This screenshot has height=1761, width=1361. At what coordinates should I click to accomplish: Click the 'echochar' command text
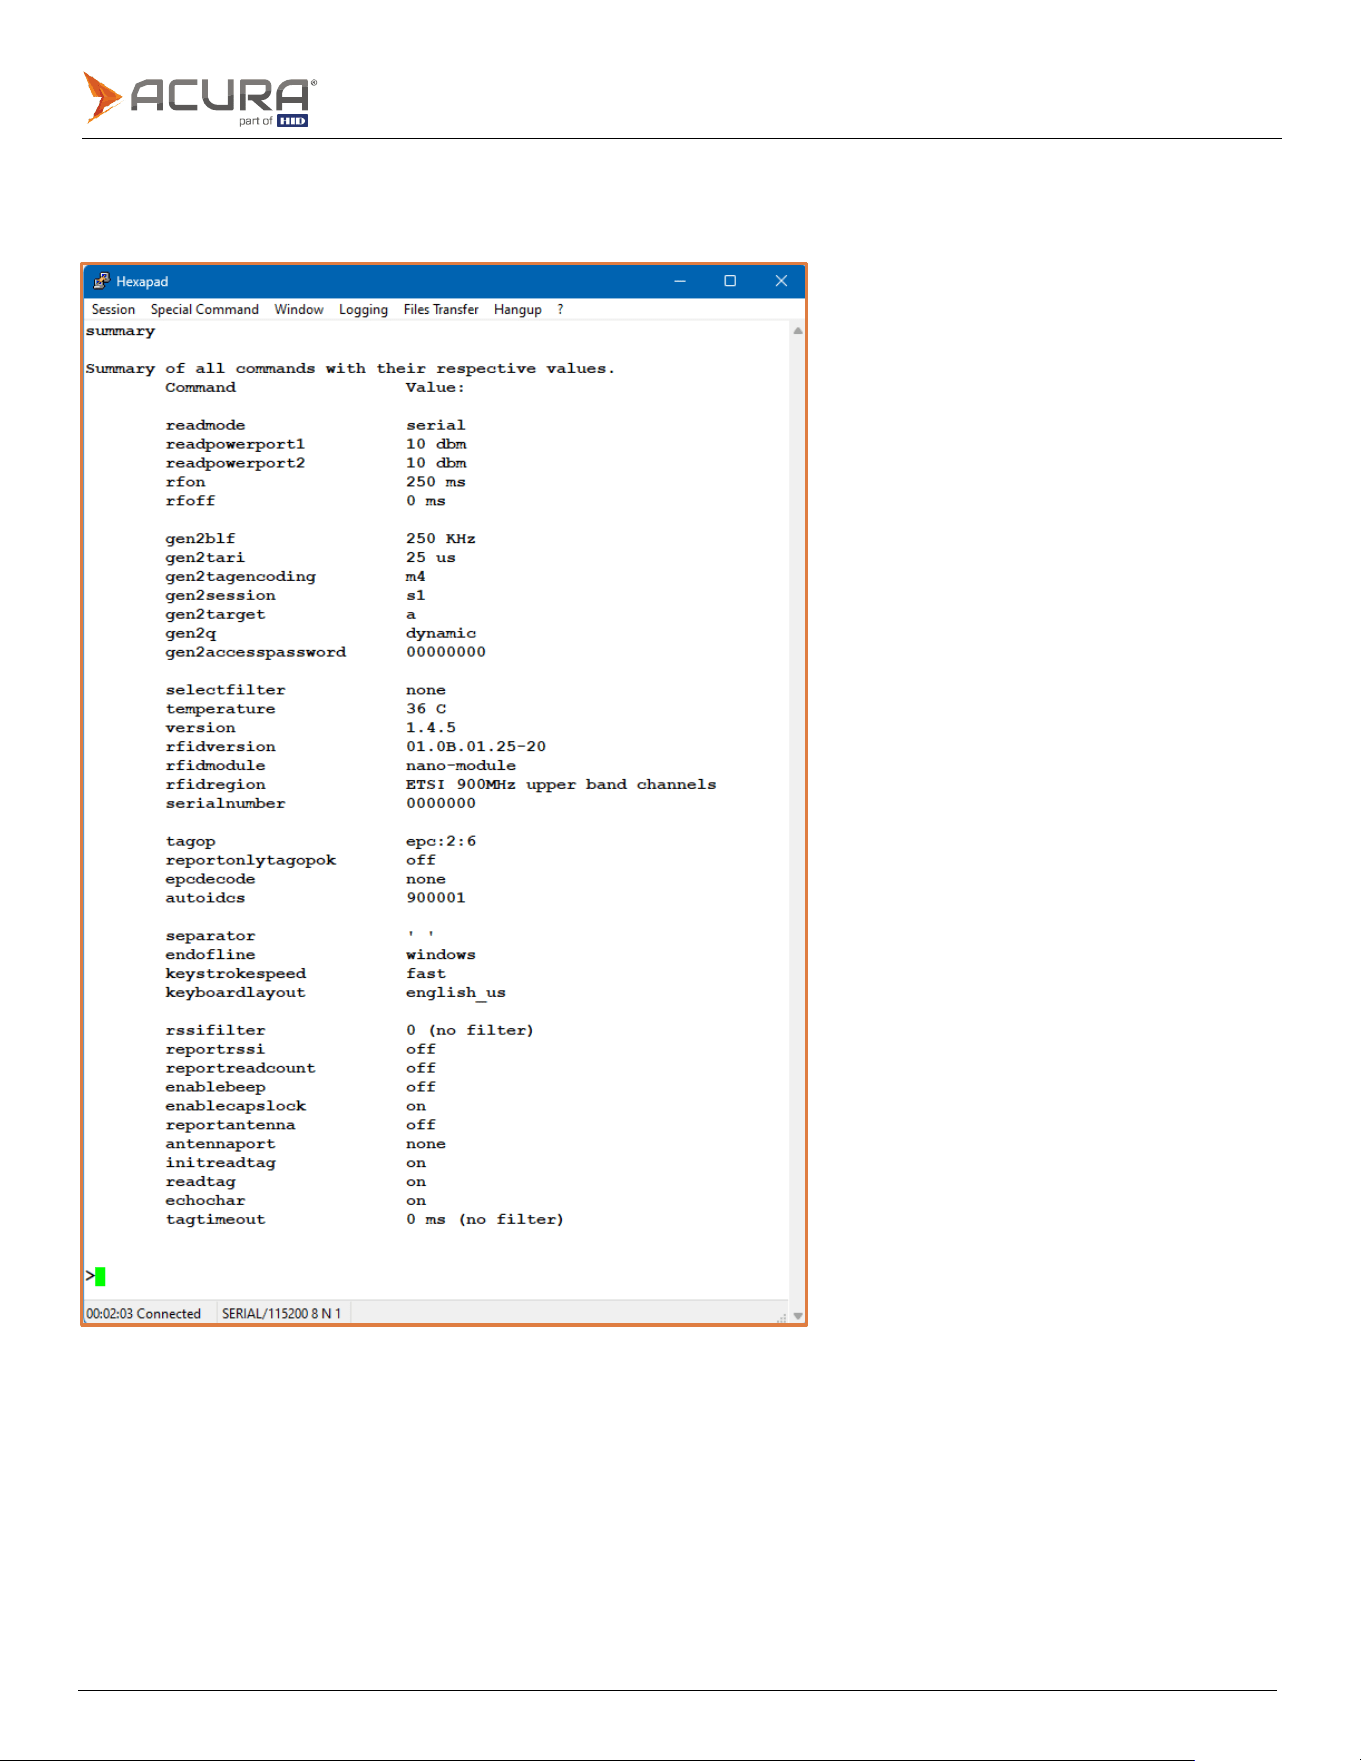pos(205,1201)
